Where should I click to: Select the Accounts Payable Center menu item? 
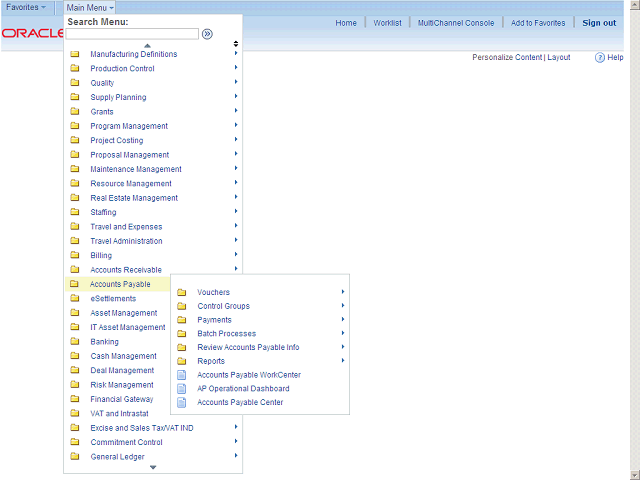tap(240, 403)
